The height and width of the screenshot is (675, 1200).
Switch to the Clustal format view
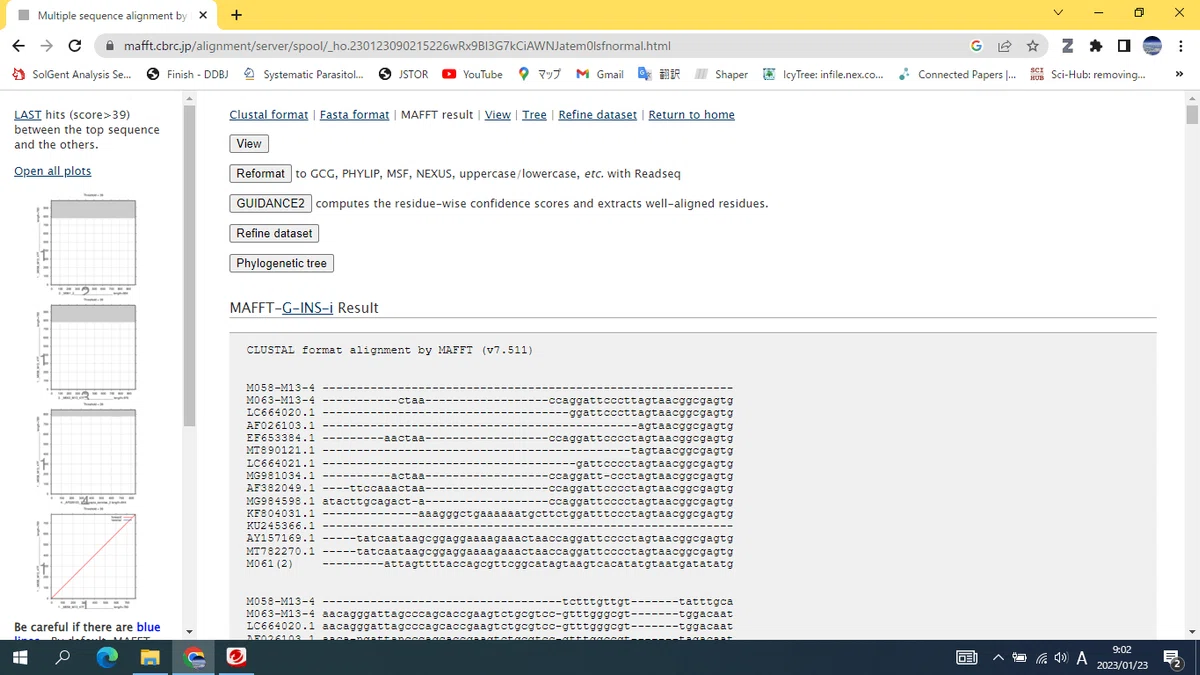[x=269, y=115]
